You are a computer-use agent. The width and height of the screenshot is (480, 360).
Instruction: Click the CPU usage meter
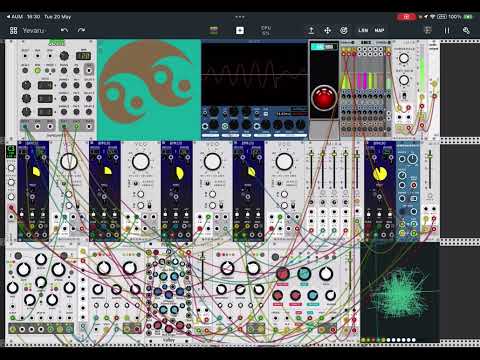tap(266, 30)
